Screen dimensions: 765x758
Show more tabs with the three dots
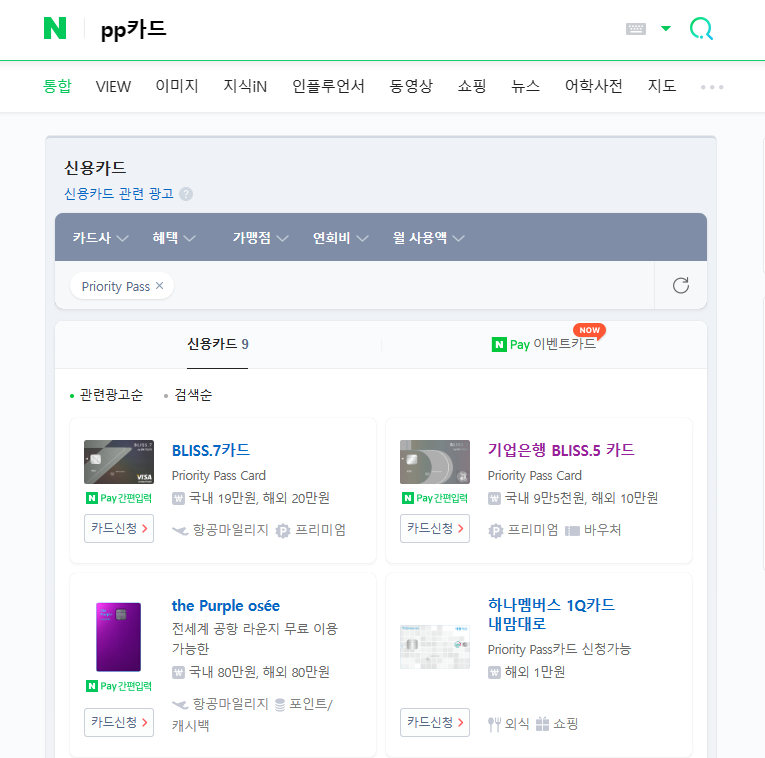(712, 87)
